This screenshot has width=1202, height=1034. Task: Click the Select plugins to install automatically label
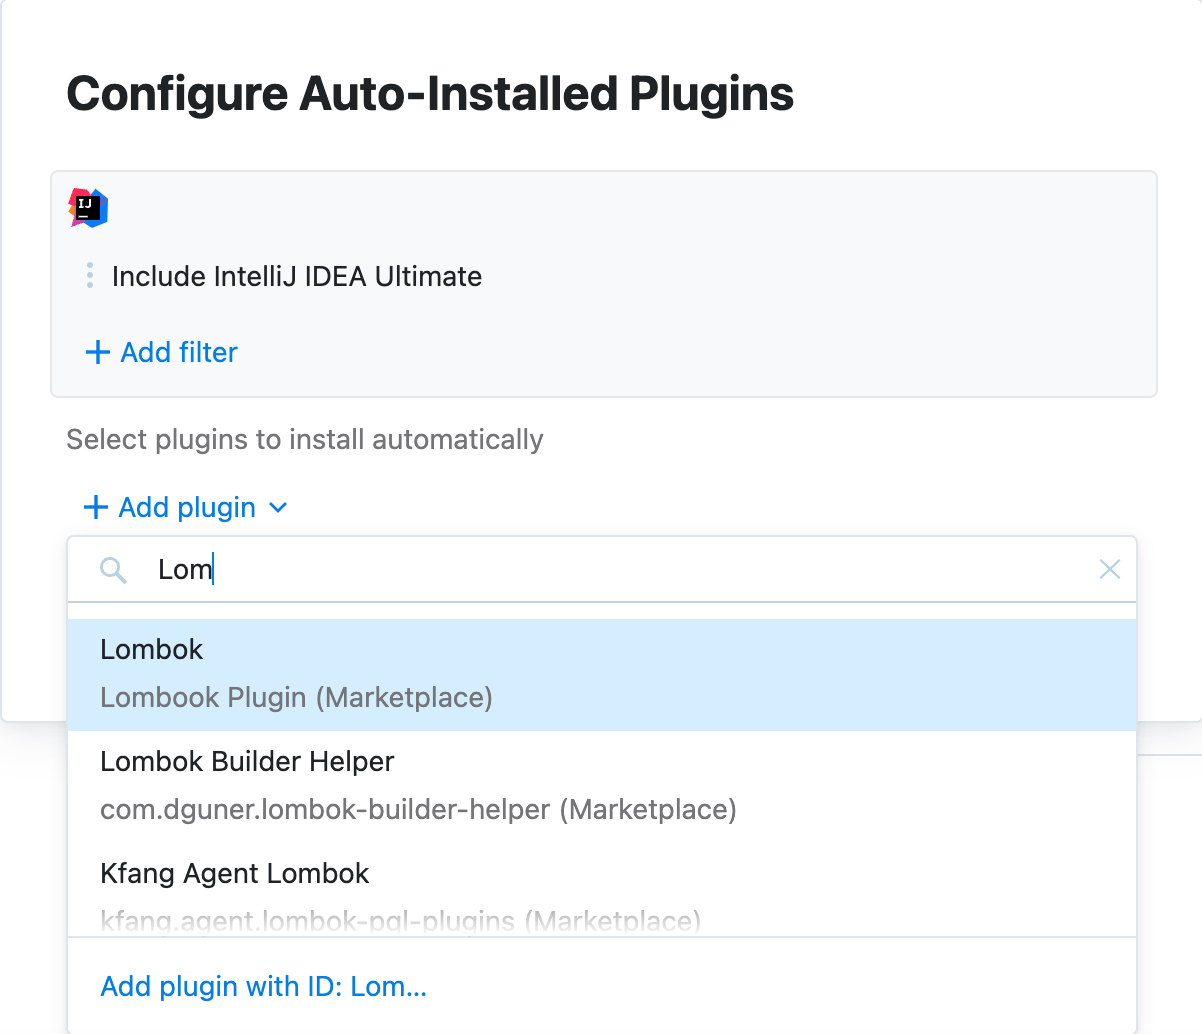[305, 440]
